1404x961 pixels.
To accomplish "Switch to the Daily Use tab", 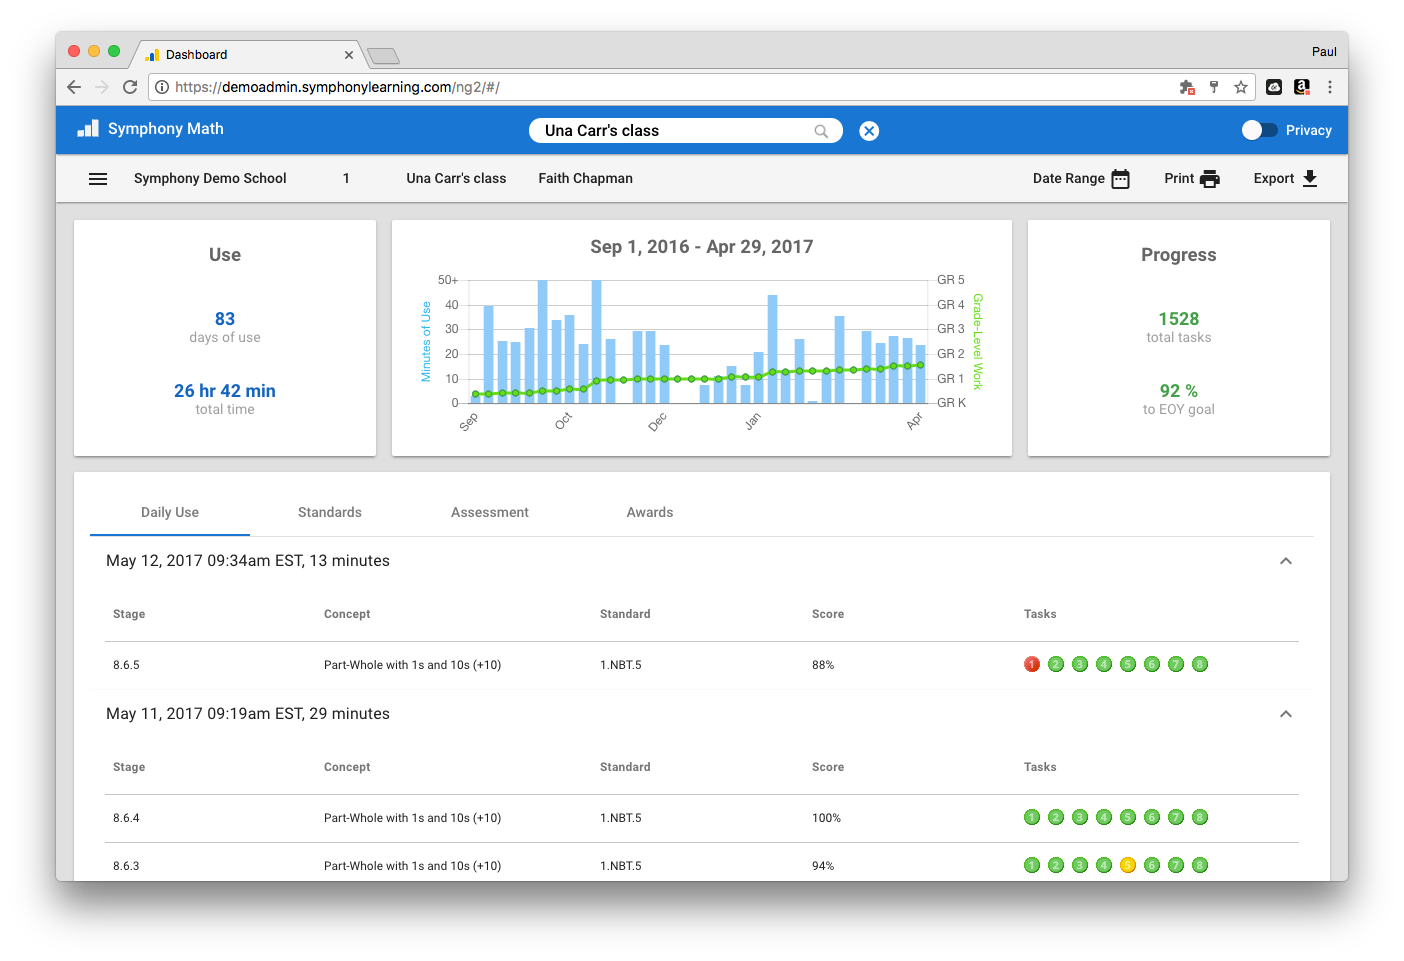I will (x=170, y=512).
